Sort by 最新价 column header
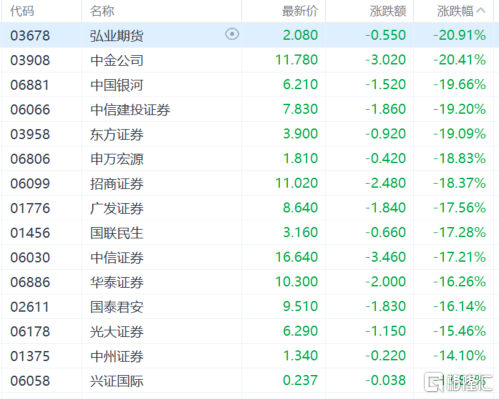The height and width of the screenshot is (399, 499). [x=300, y=11]
